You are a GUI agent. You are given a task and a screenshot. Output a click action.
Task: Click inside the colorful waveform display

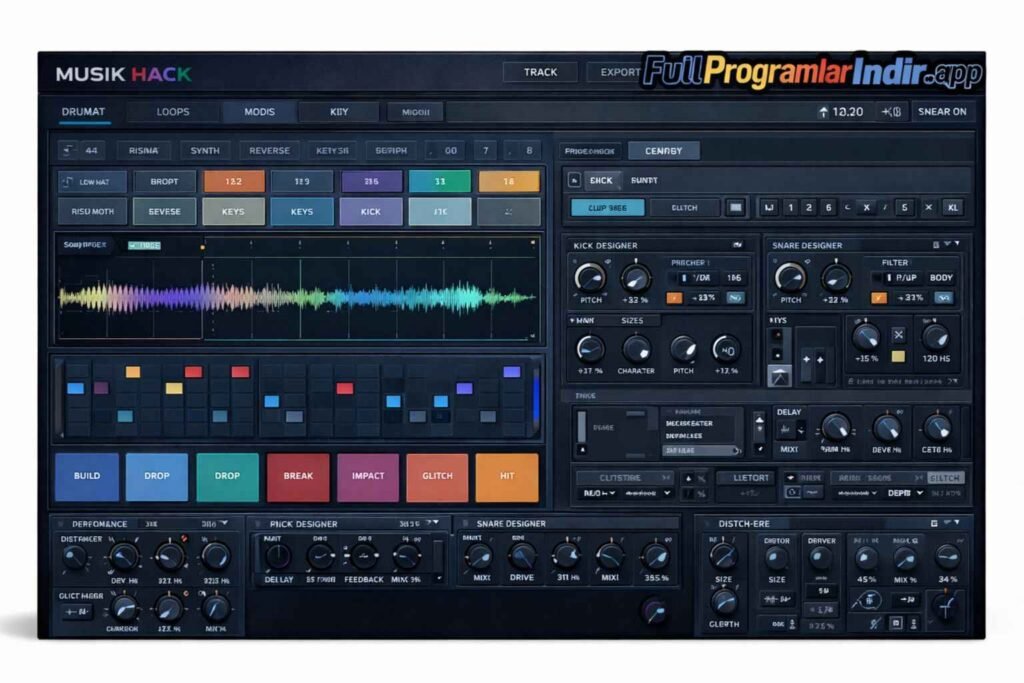300,297
